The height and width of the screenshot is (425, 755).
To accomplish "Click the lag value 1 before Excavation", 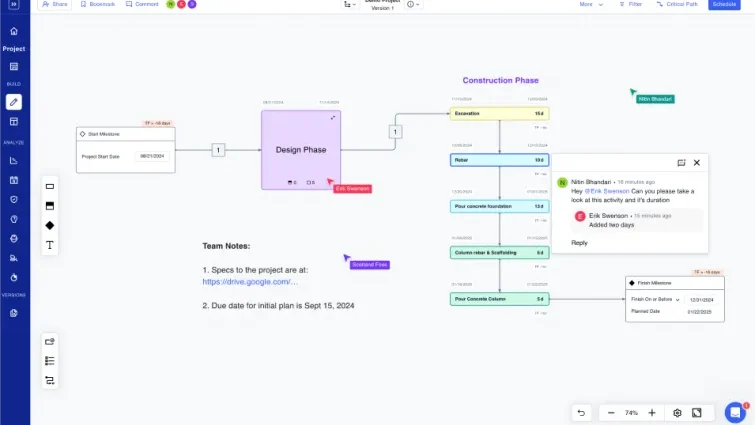I will 395,132.
